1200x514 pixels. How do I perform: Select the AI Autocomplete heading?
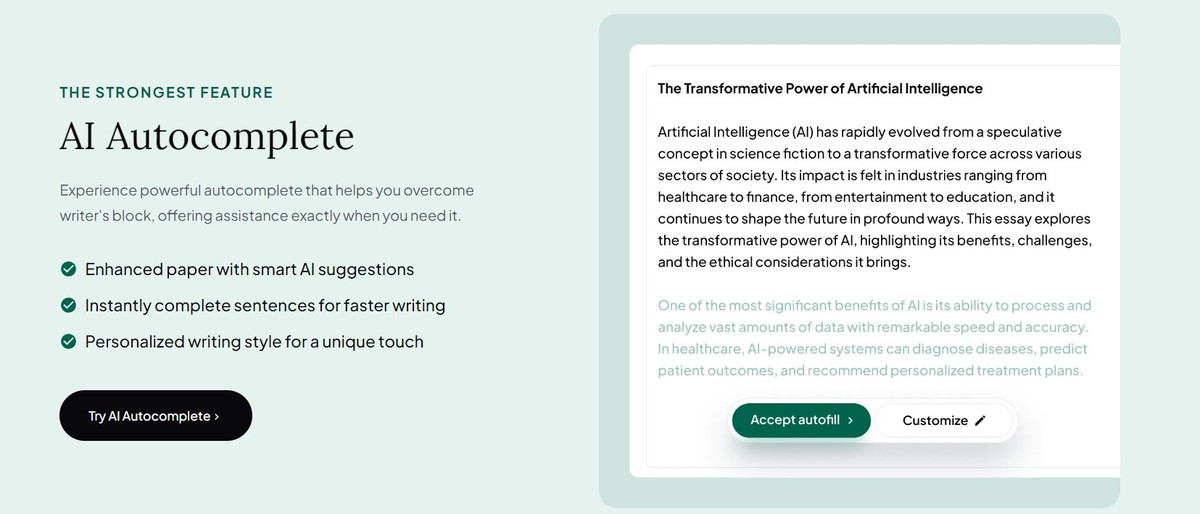(207, 136)
